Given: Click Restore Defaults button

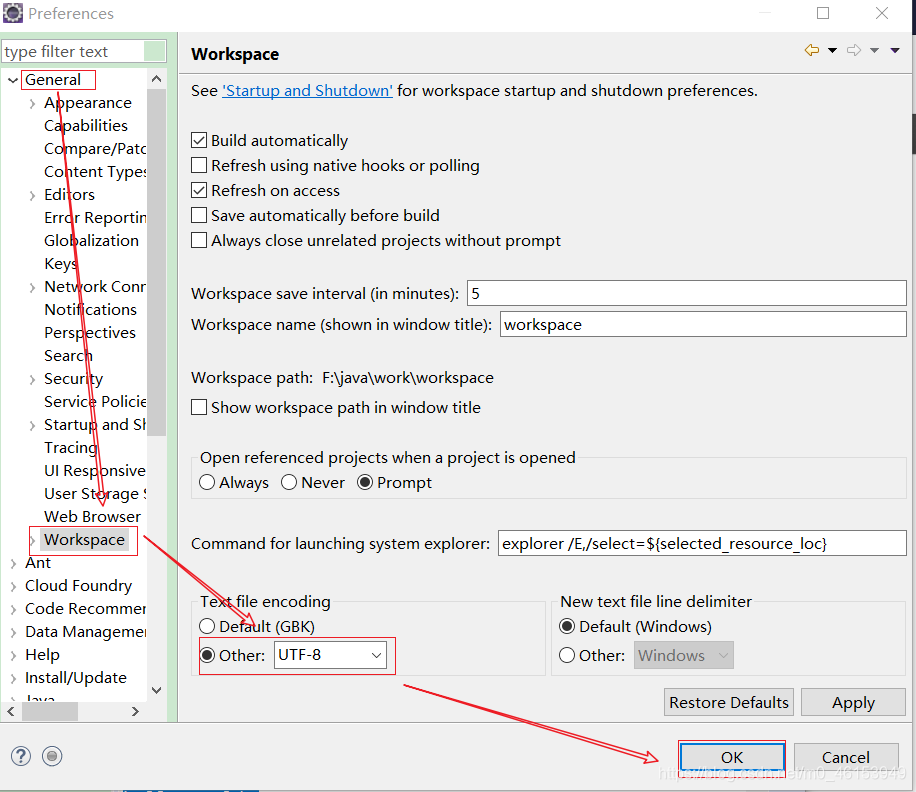Looking at the screenshot, I should click(x=728, y=702).
